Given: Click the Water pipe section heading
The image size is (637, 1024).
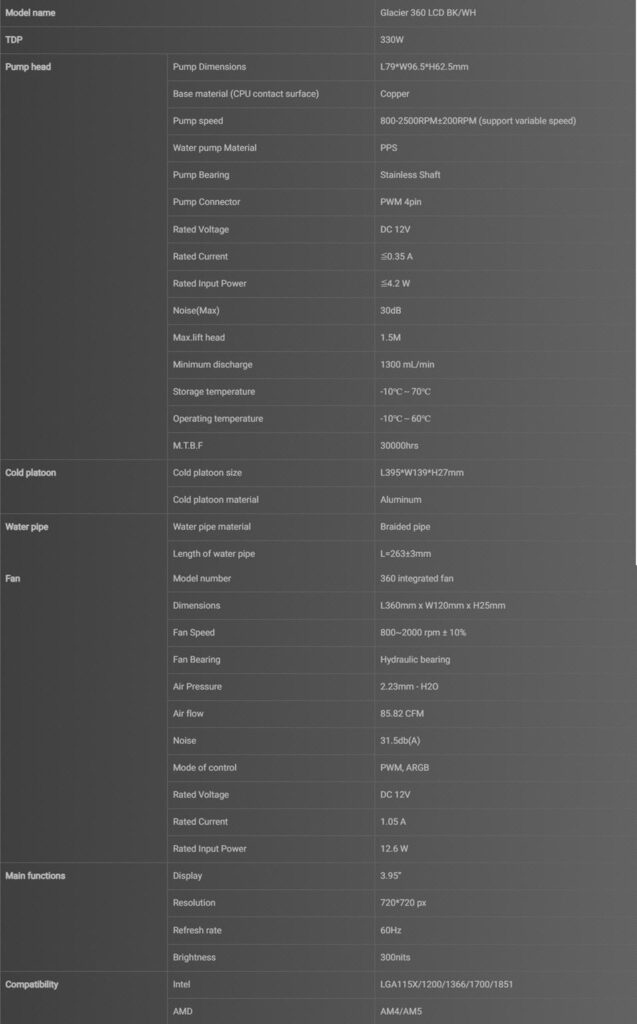Looking at the screenshot, I should (x=27, y=527).
